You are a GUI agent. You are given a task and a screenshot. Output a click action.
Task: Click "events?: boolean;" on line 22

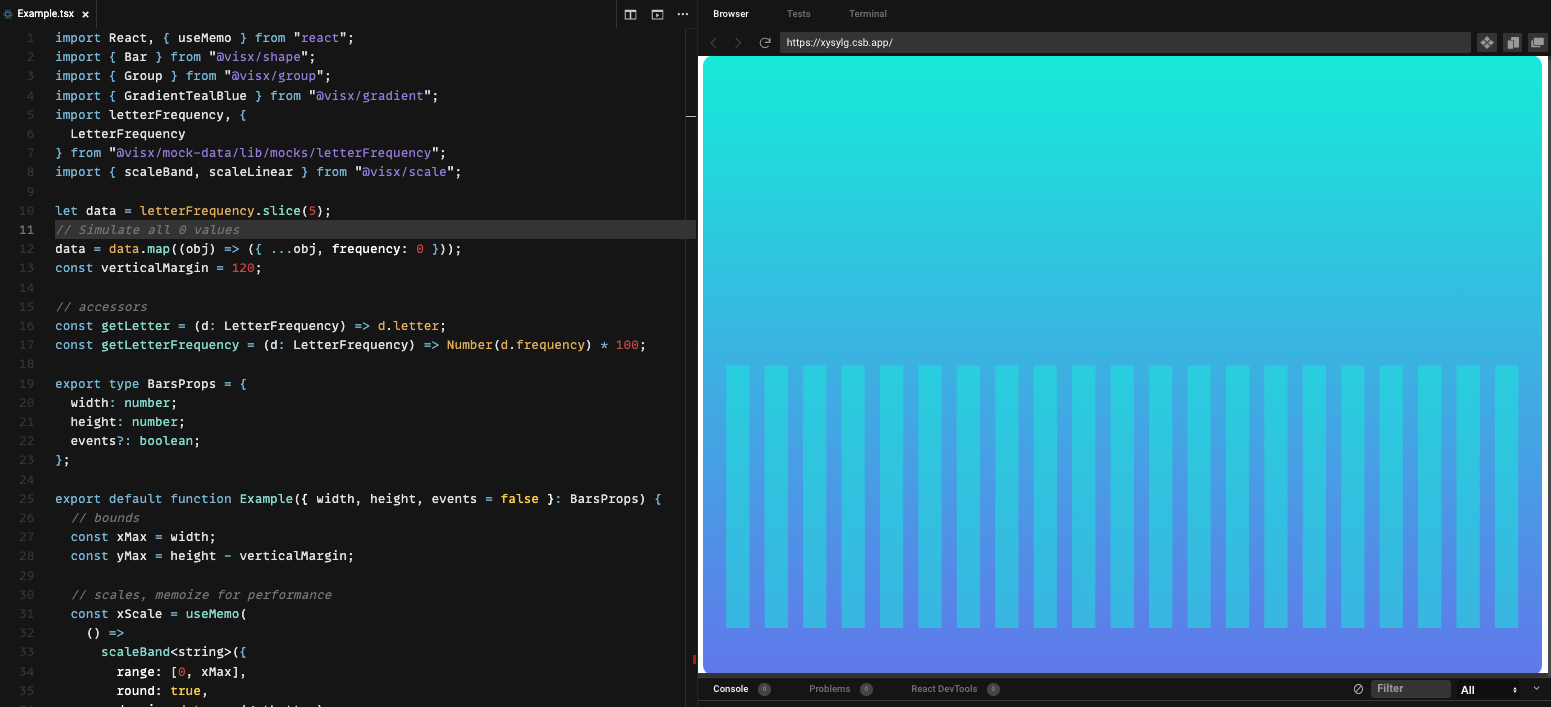tap(135, 441)
